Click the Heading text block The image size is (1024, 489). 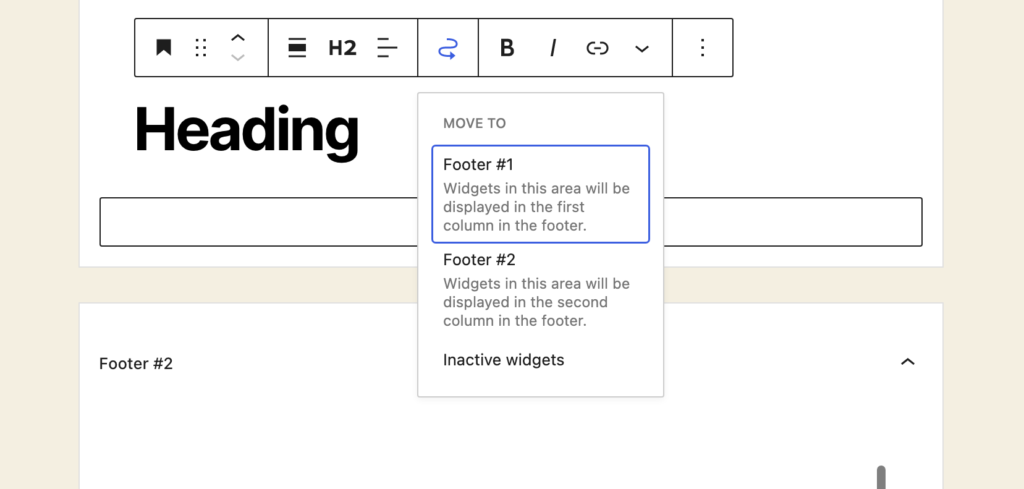[246, 131]
